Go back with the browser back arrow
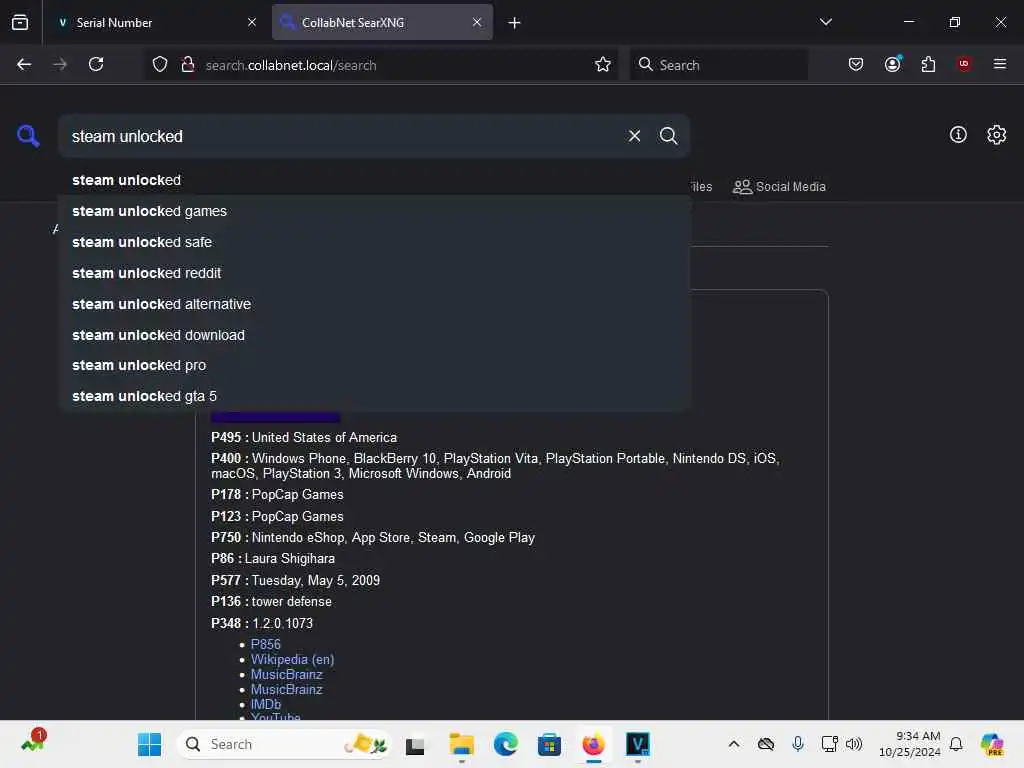This screenshot has width=1024, height=768. tap(24, 64)
